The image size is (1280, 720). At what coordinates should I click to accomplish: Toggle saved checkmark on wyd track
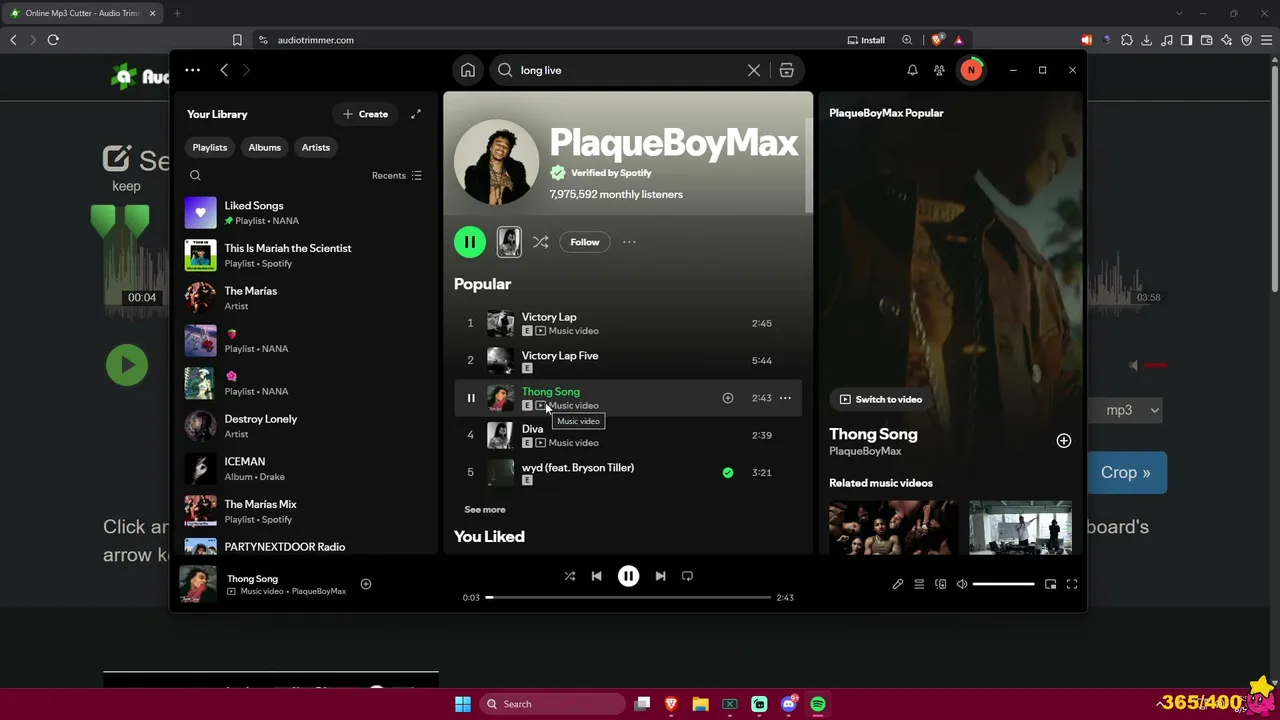point(728,472)
